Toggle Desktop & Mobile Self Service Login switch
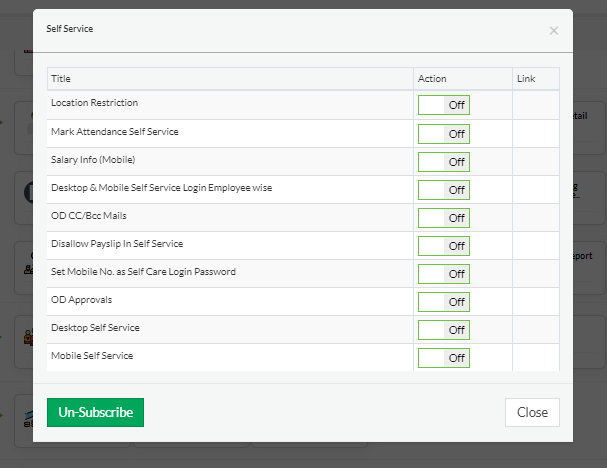 [x=444, y=190]
